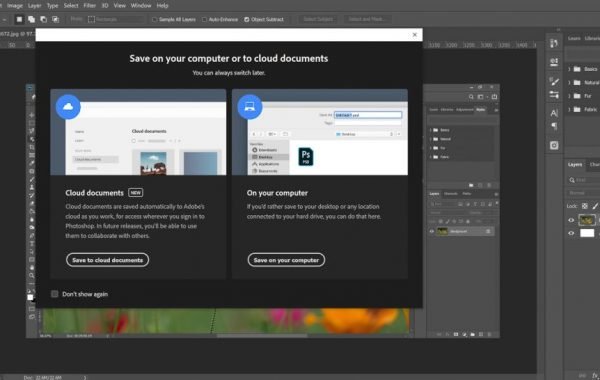Open the Brush Settings panel icon
Viewport: 600px width, 380px height.
[554, 81]
